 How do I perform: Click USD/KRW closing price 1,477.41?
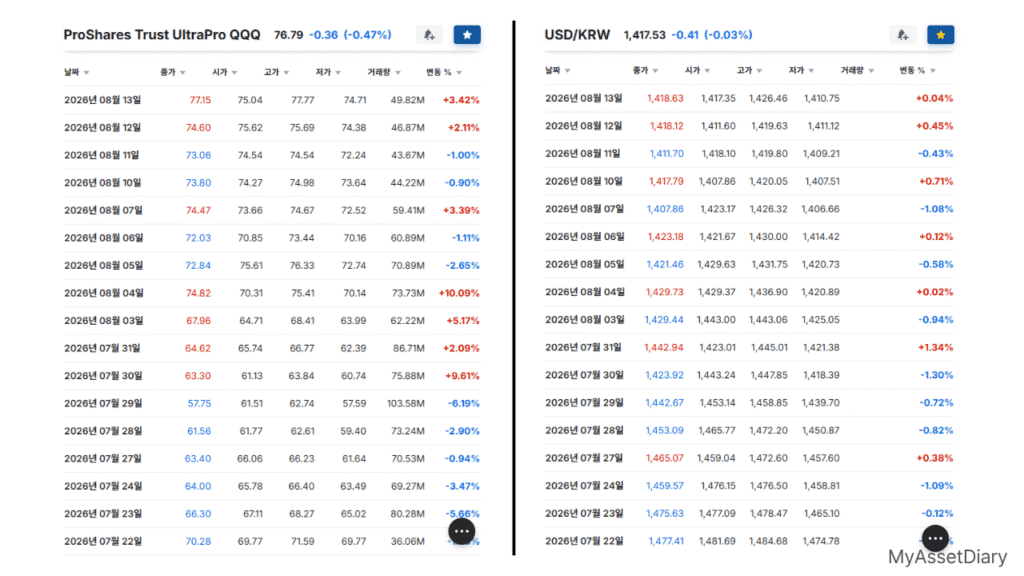[x=666, y=541]
